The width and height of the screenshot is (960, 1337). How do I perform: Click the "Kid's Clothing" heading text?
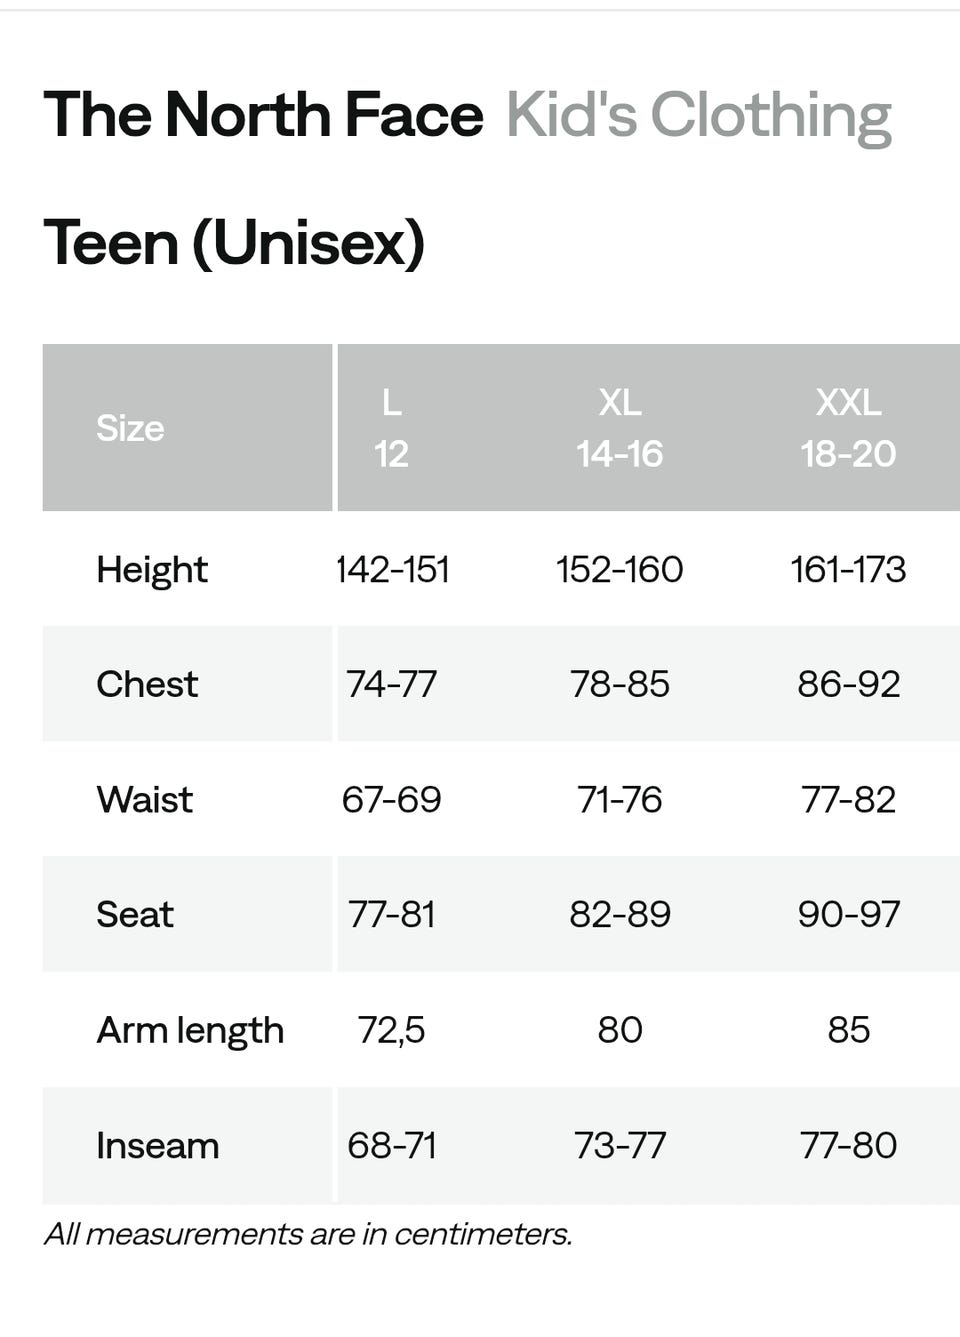tap(698, 115)
